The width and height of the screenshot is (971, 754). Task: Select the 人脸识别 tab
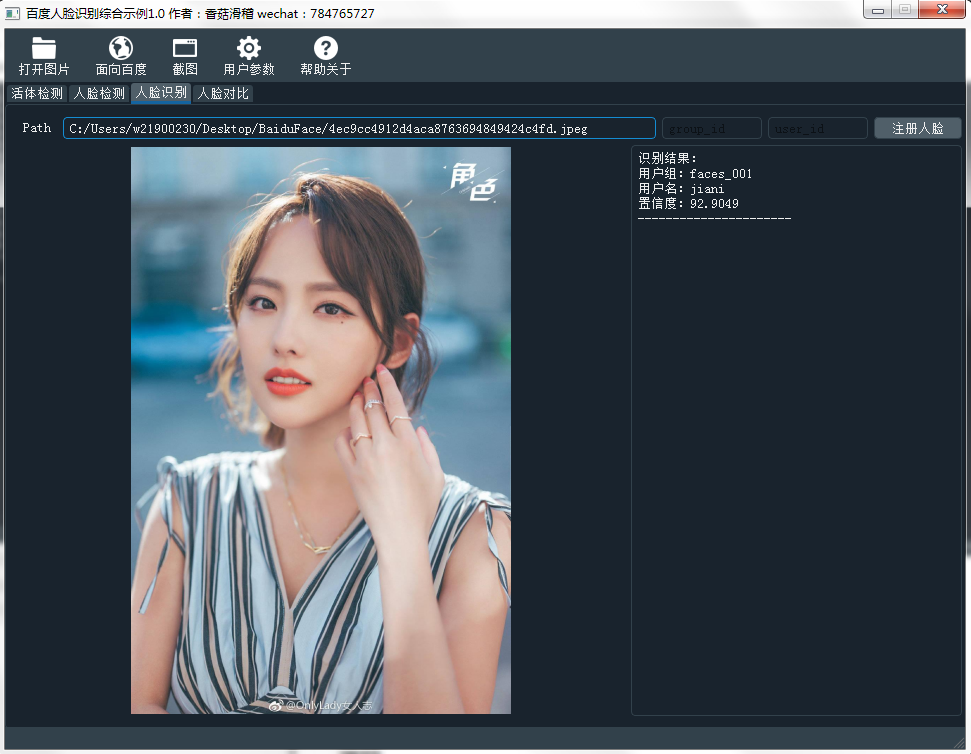[x=161, y=93]
